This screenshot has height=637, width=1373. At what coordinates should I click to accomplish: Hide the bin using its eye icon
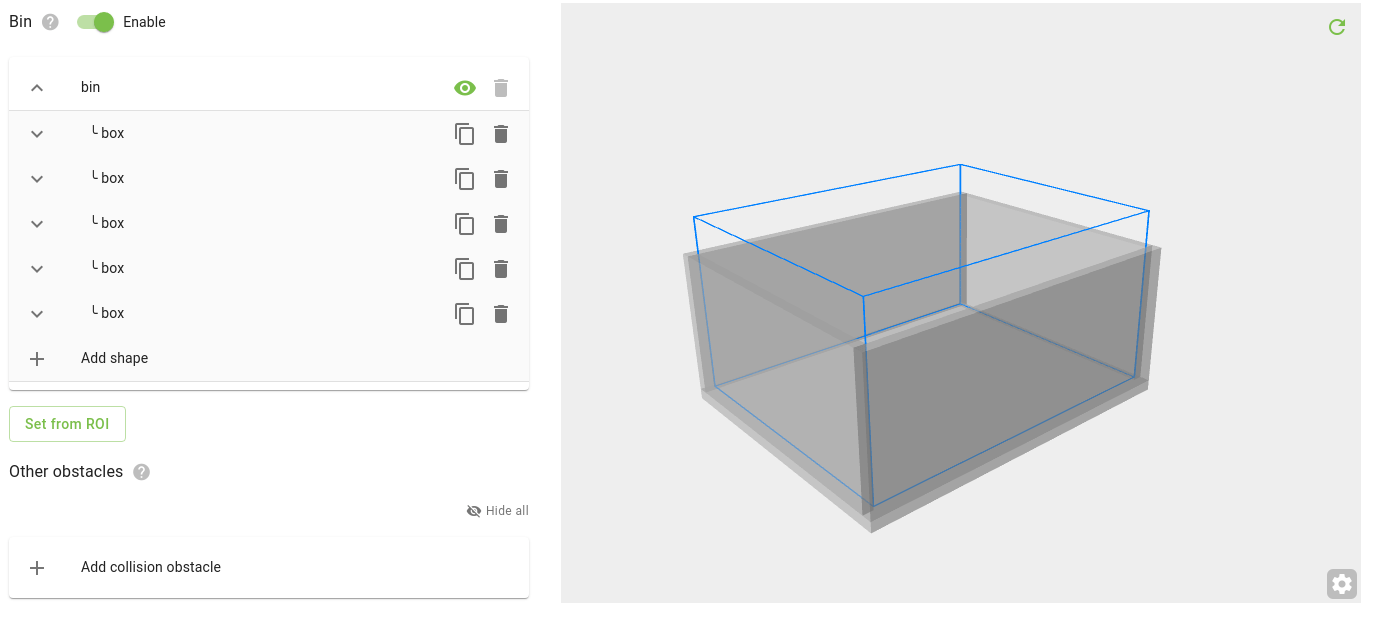464,87
